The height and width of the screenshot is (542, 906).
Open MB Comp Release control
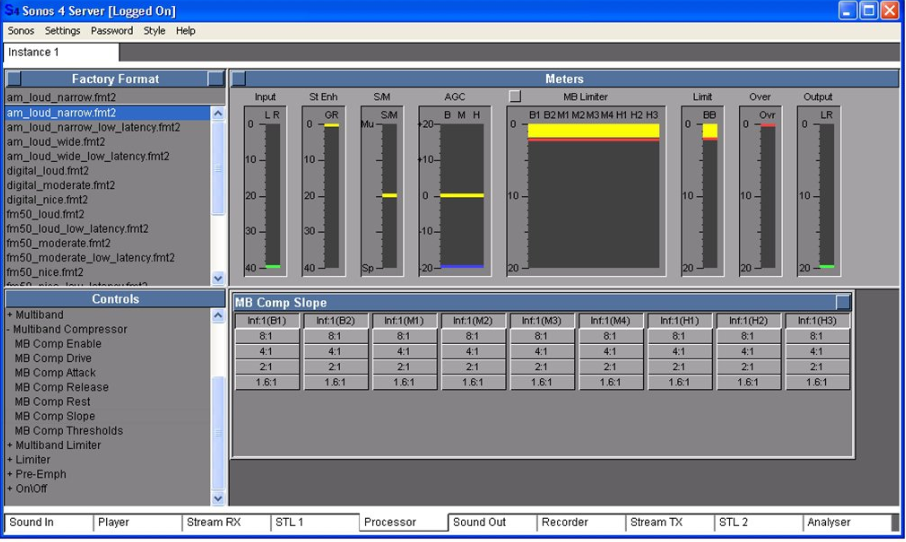(61, 387)
